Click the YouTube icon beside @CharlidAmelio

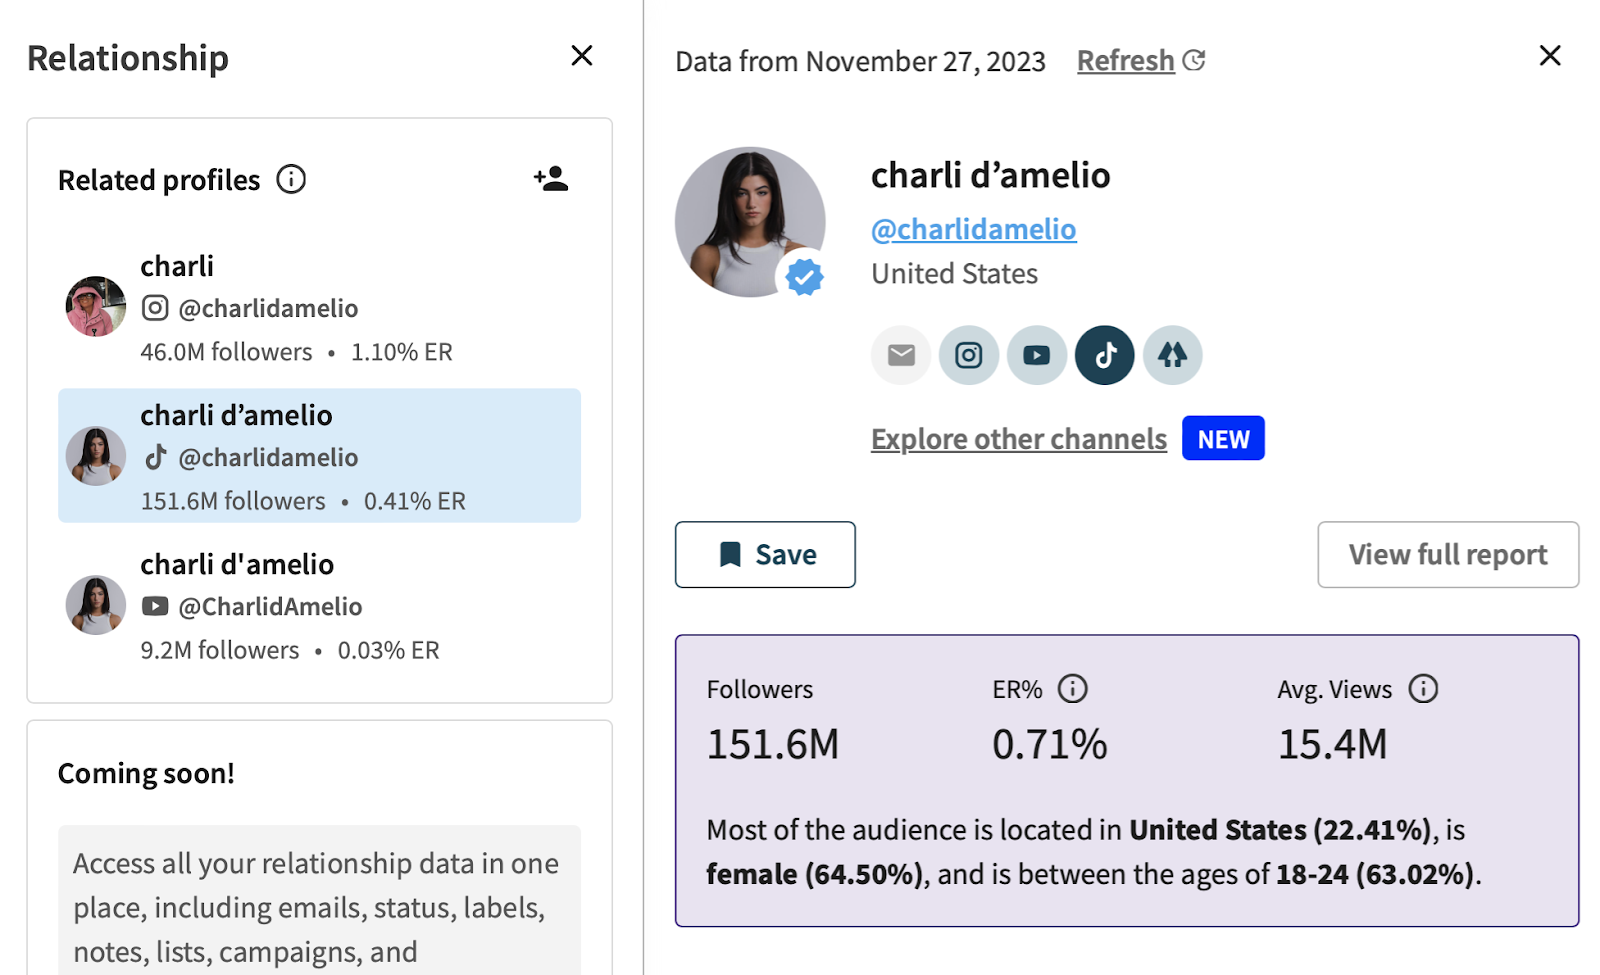pyautogui.click(x=155, y=606)
